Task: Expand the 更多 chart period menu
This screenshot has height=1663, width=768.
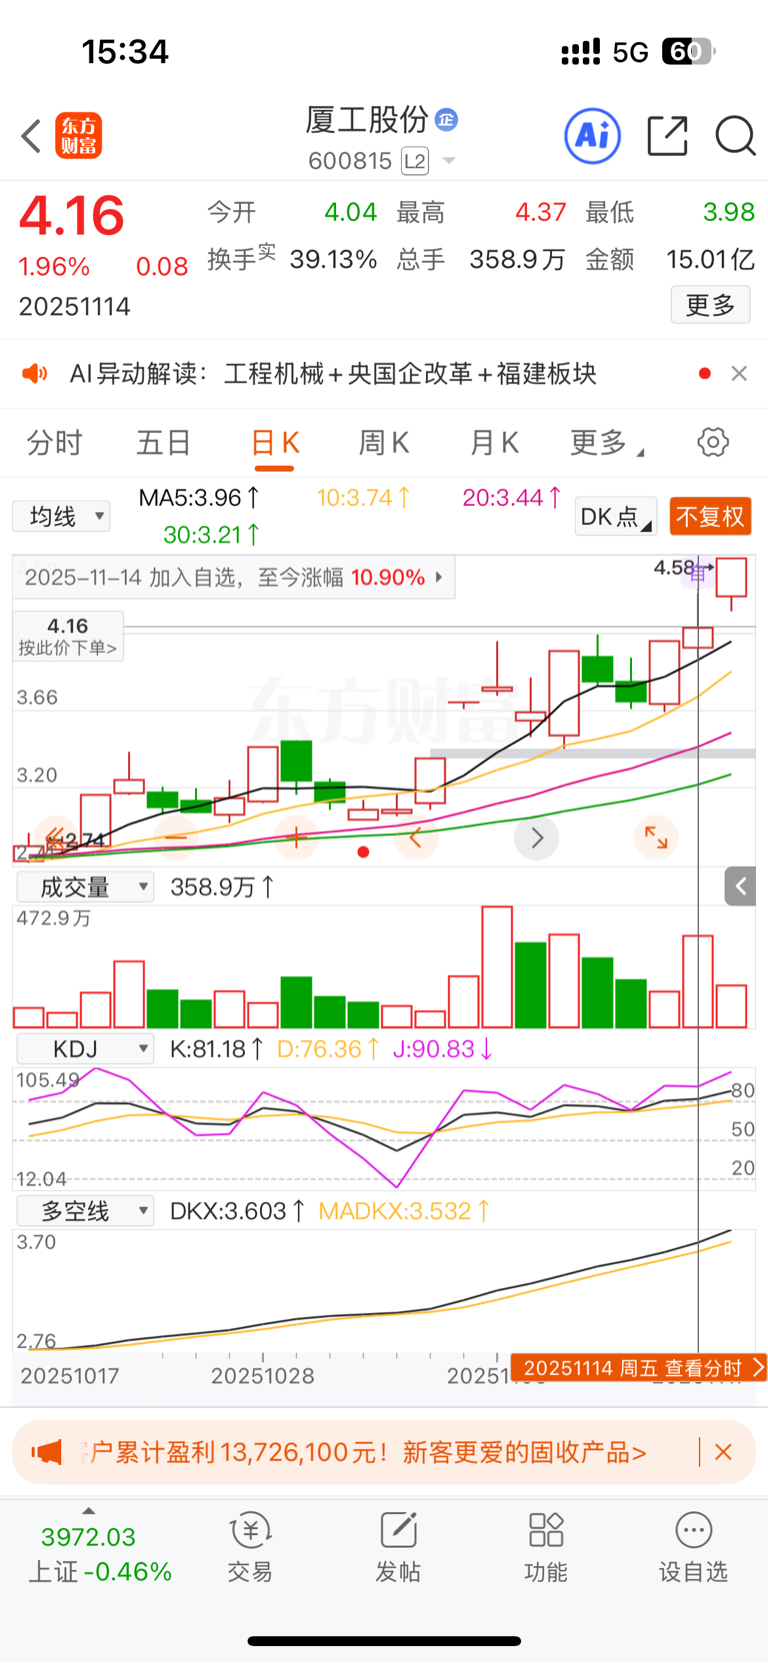Action: 606,442
